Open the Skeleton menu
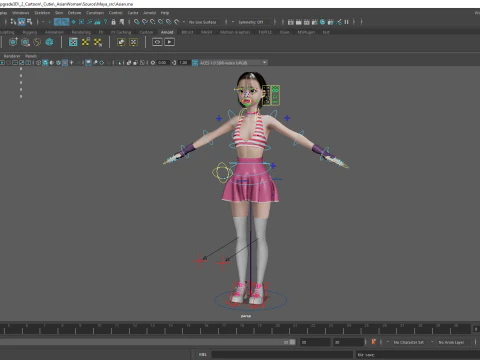Screen dimensions: 480x360 (x=42, y=13)
